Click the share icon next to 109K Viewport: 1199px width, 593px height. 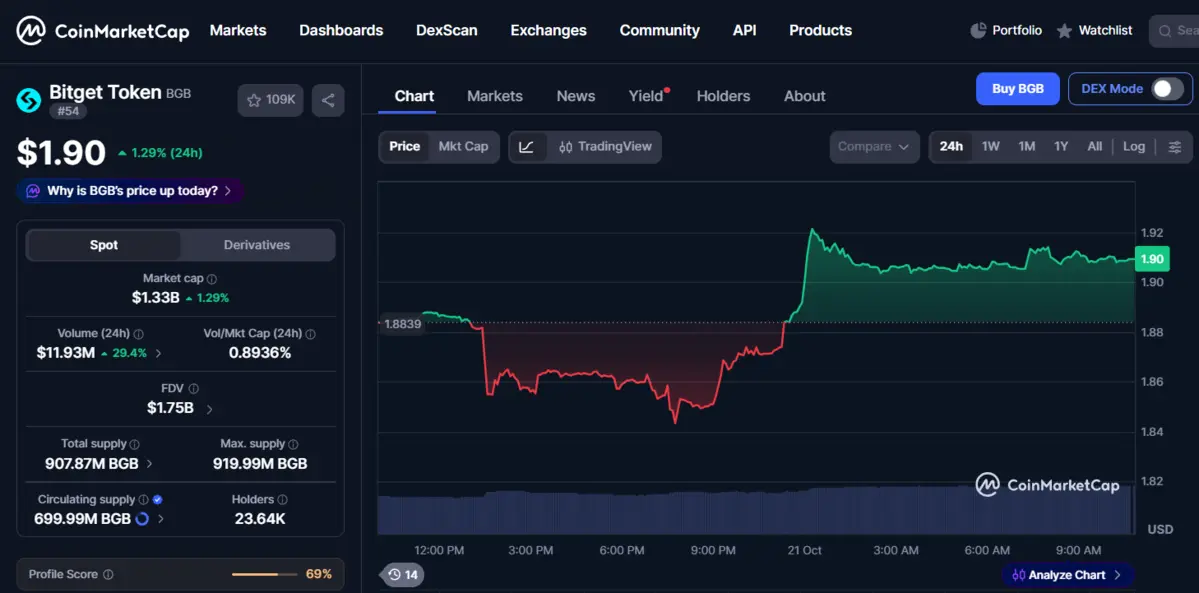tap(328, 100)
